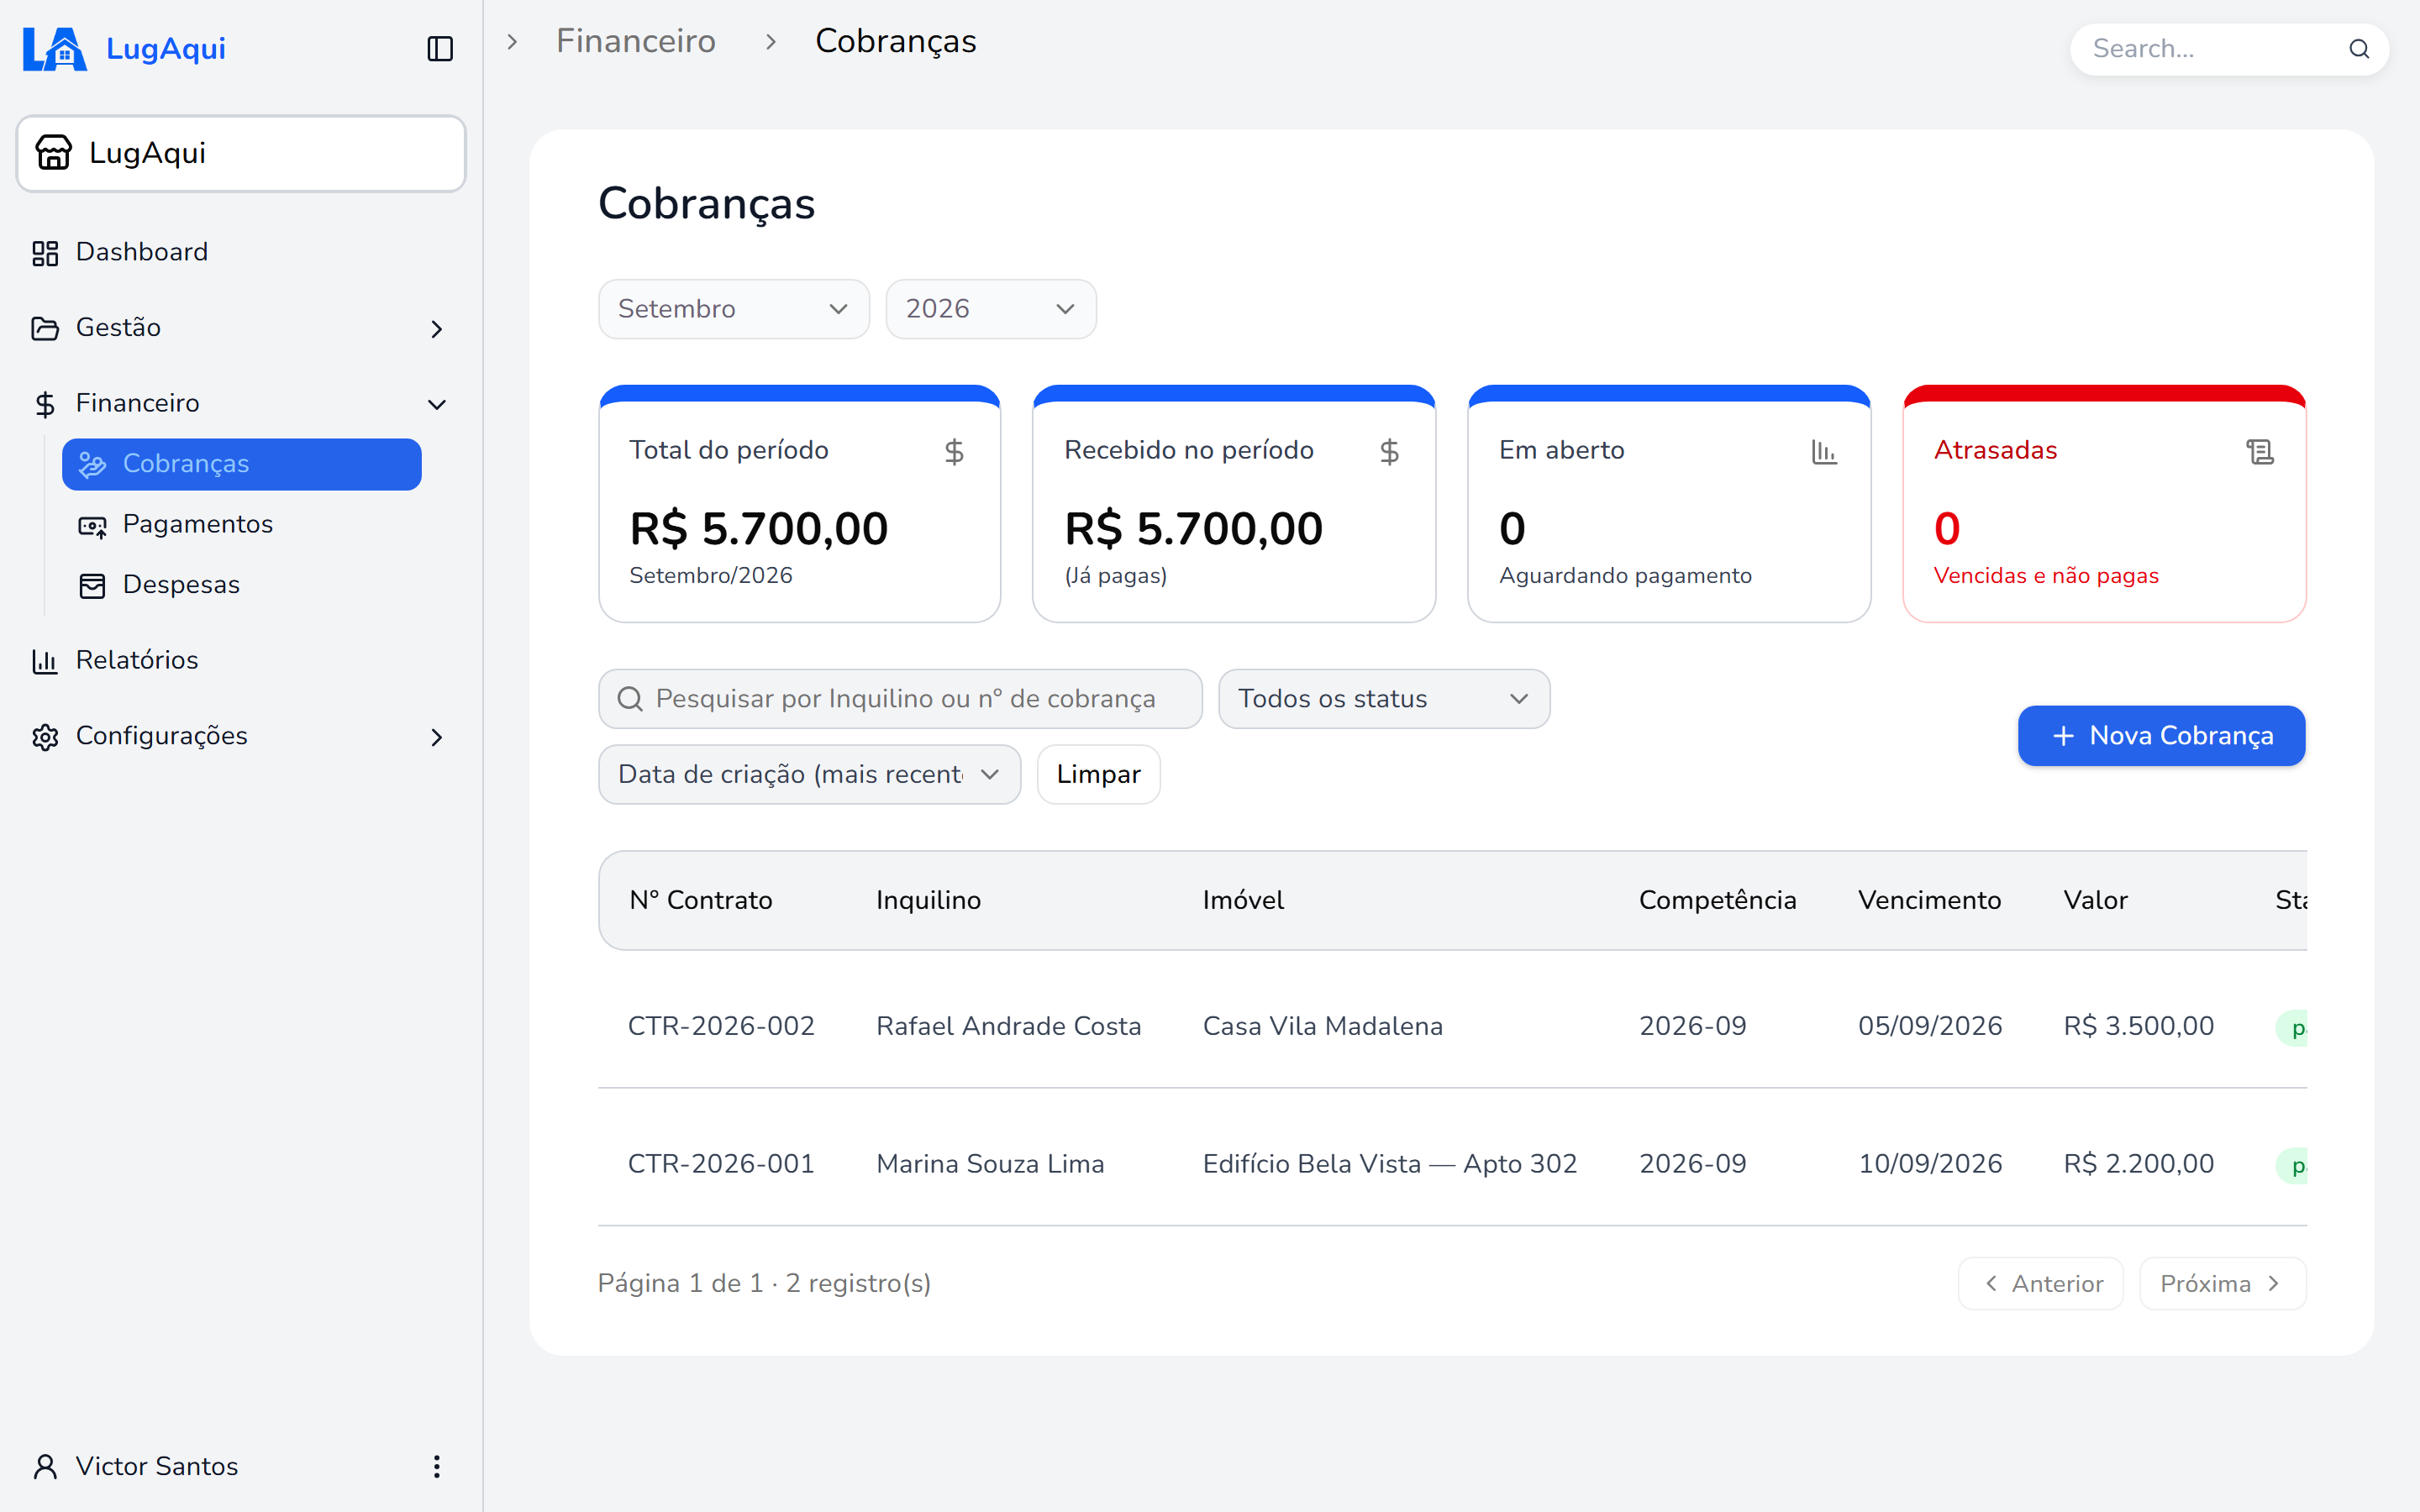
Task: Click the dollar icon on Recebido no período card
Action: (1389, 452)
